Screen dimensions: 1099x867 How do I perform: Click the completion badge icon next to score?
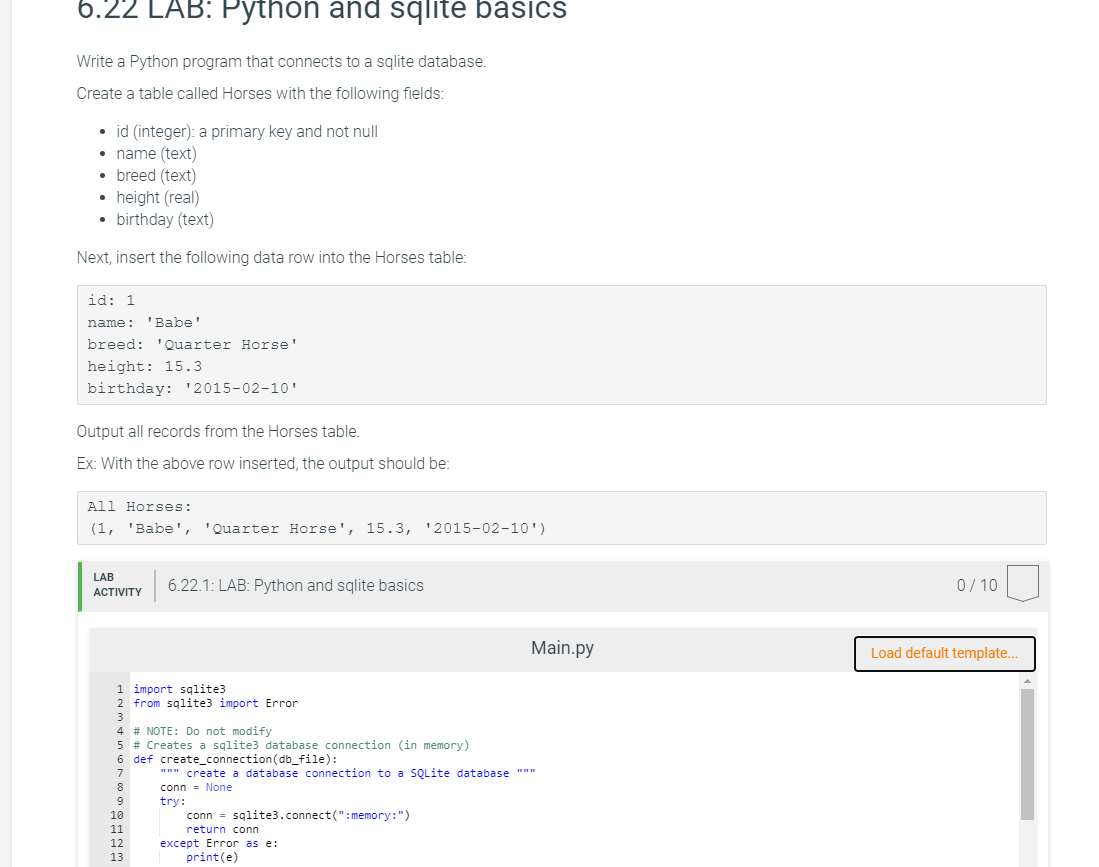[x=1023, y=583]
